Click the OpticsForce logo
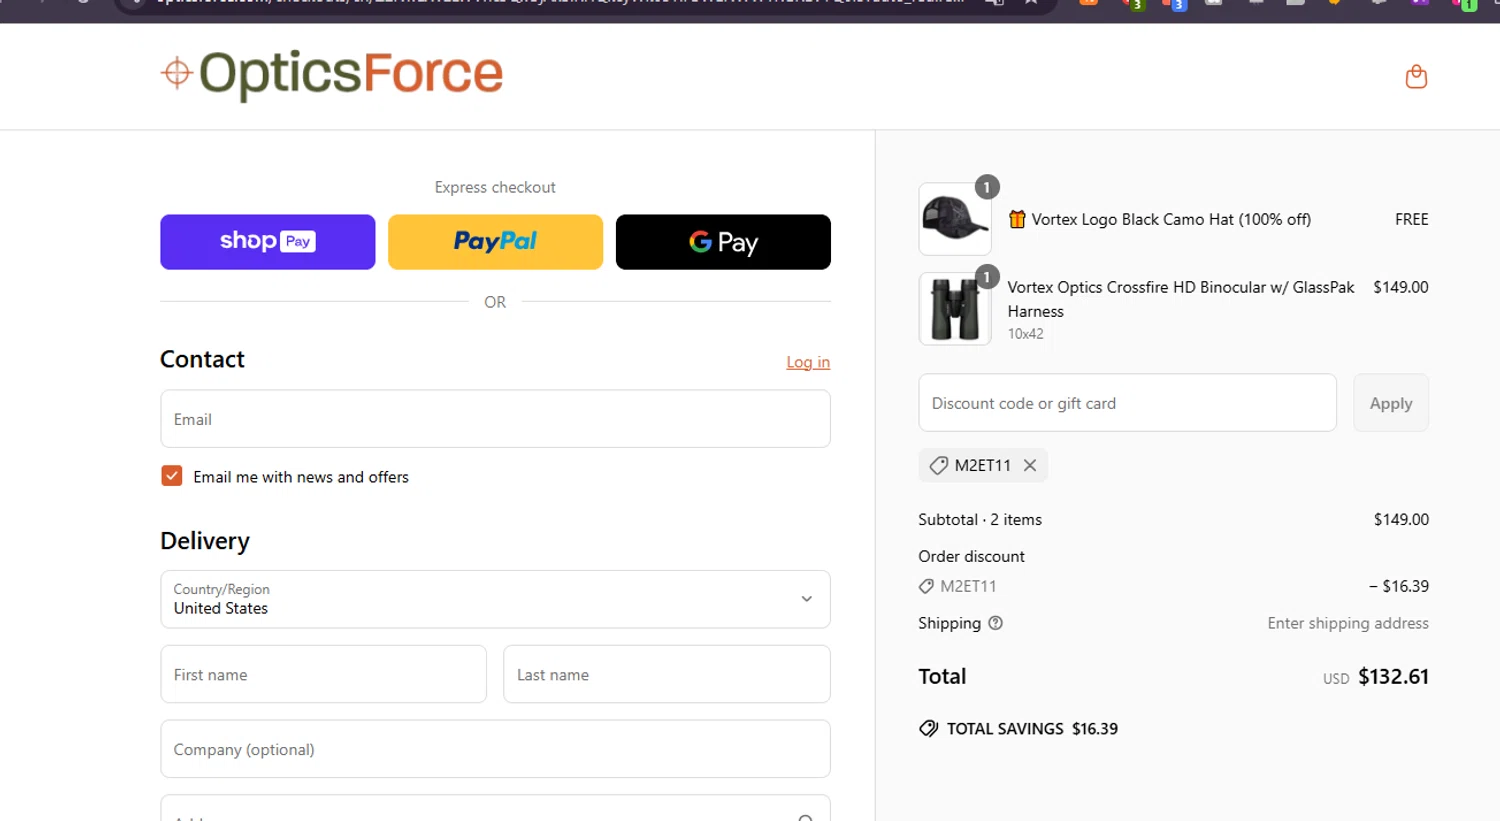The height and width of the screenshot is (821, 1500). (332, 74)
